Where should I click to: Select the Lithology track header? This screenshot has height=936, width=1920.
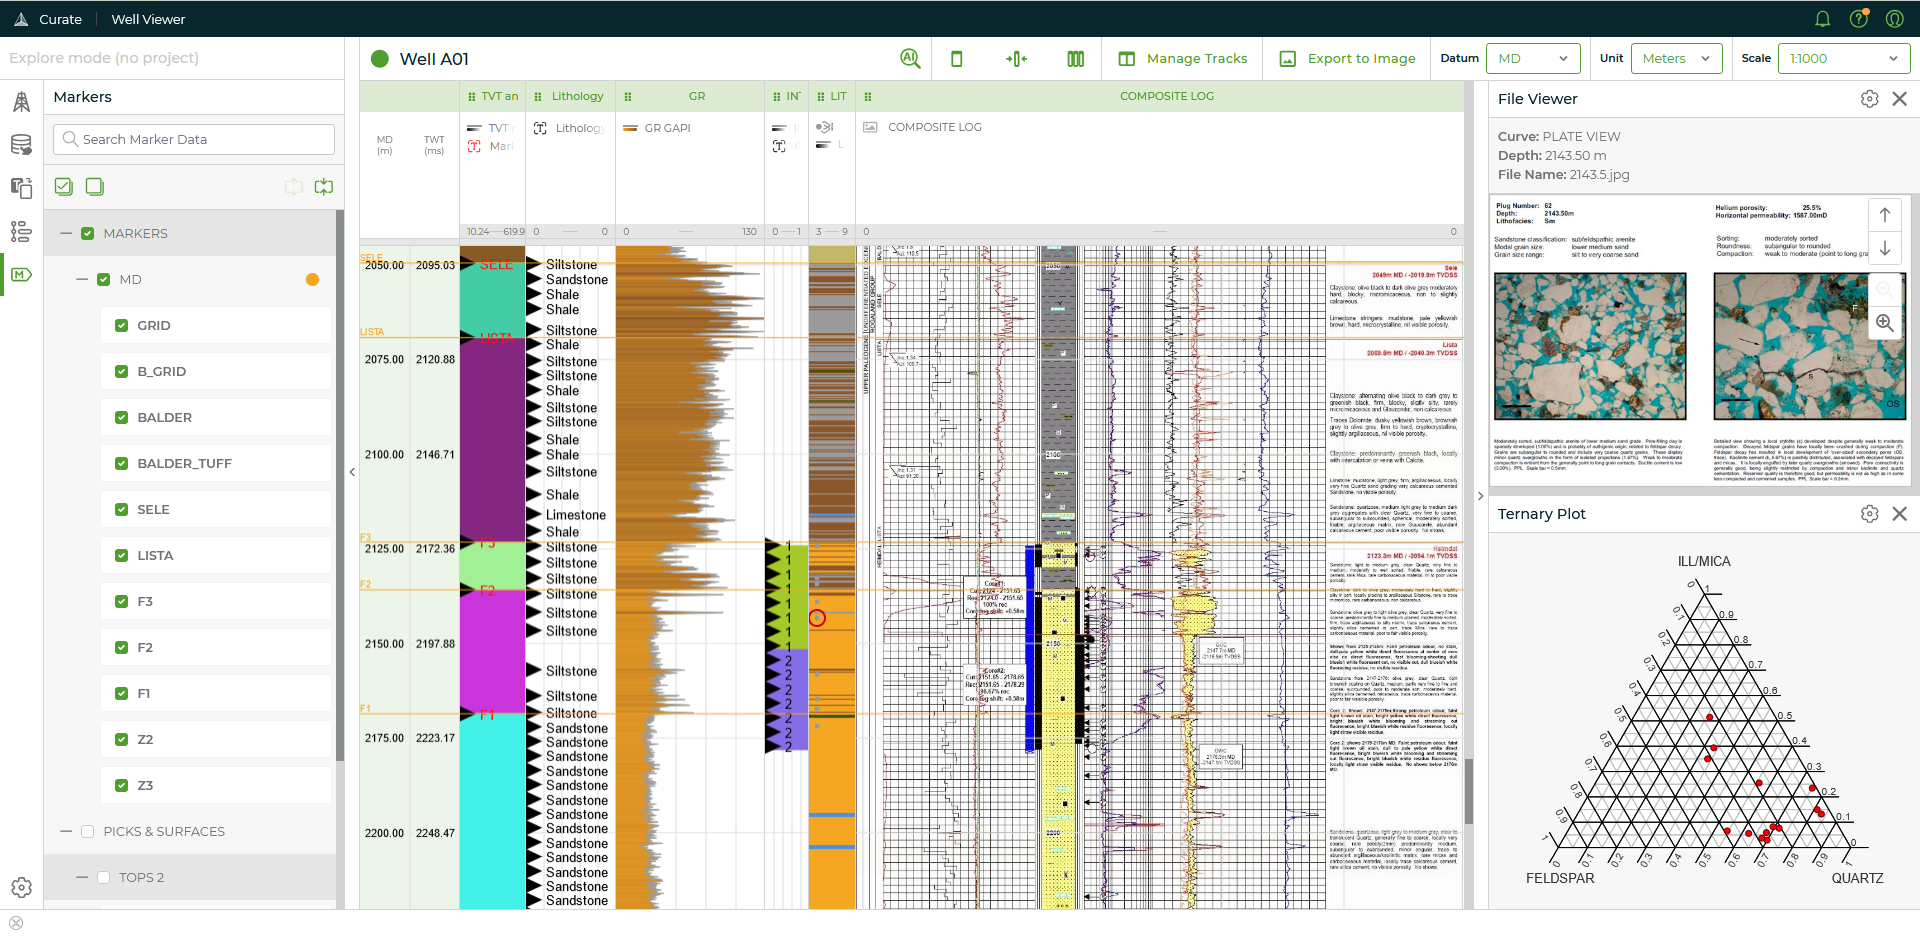coord(571,97)
